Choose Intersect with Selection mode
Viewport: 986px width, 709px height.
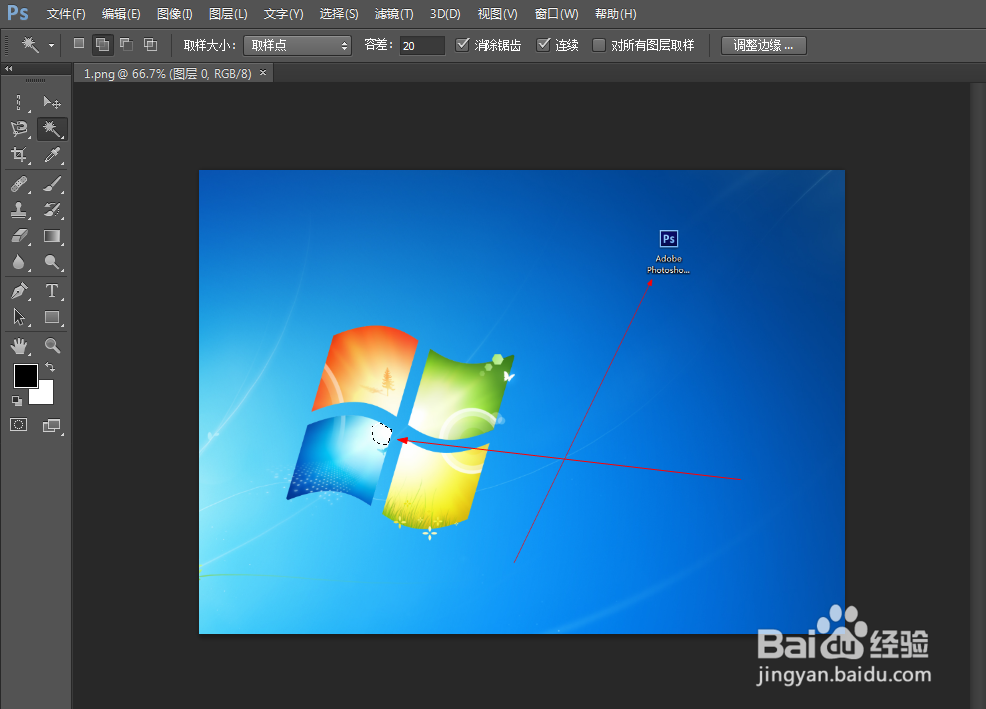150,44
